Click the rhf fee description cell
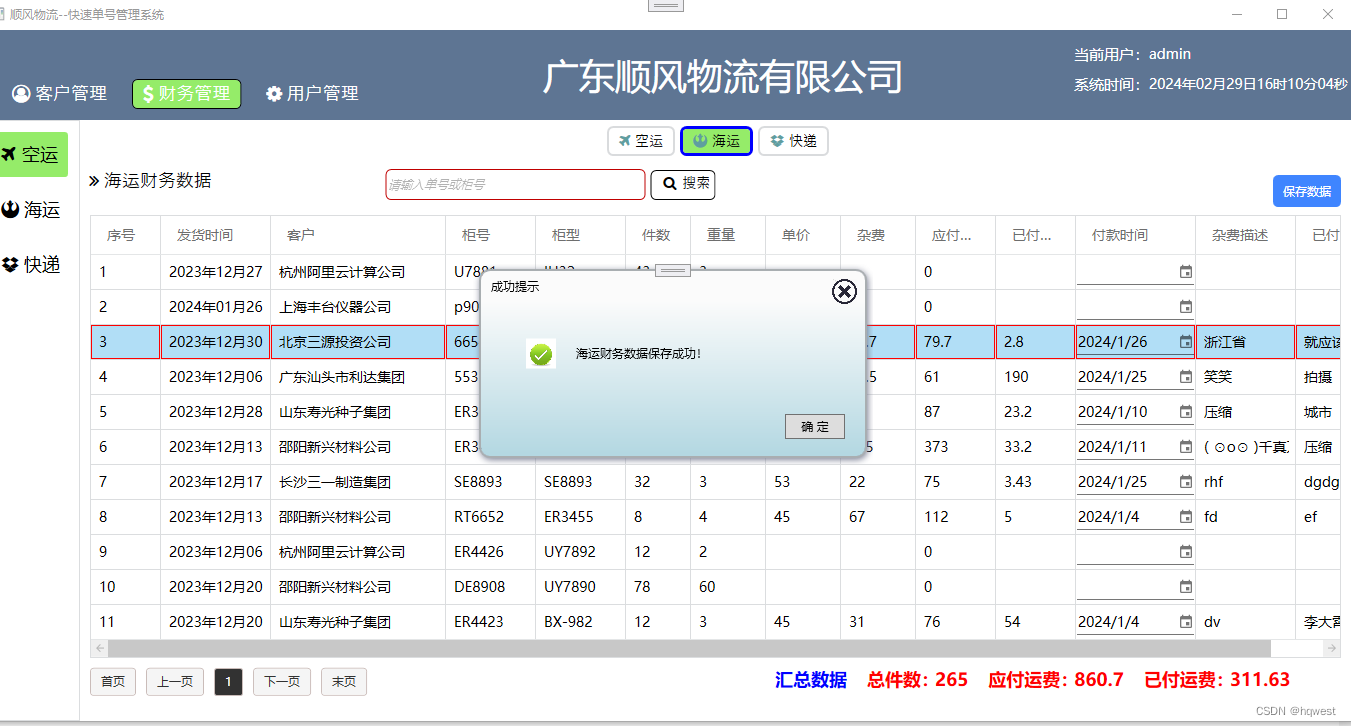The width and height of the screenshot is (1351, 726). [1246, 482]
